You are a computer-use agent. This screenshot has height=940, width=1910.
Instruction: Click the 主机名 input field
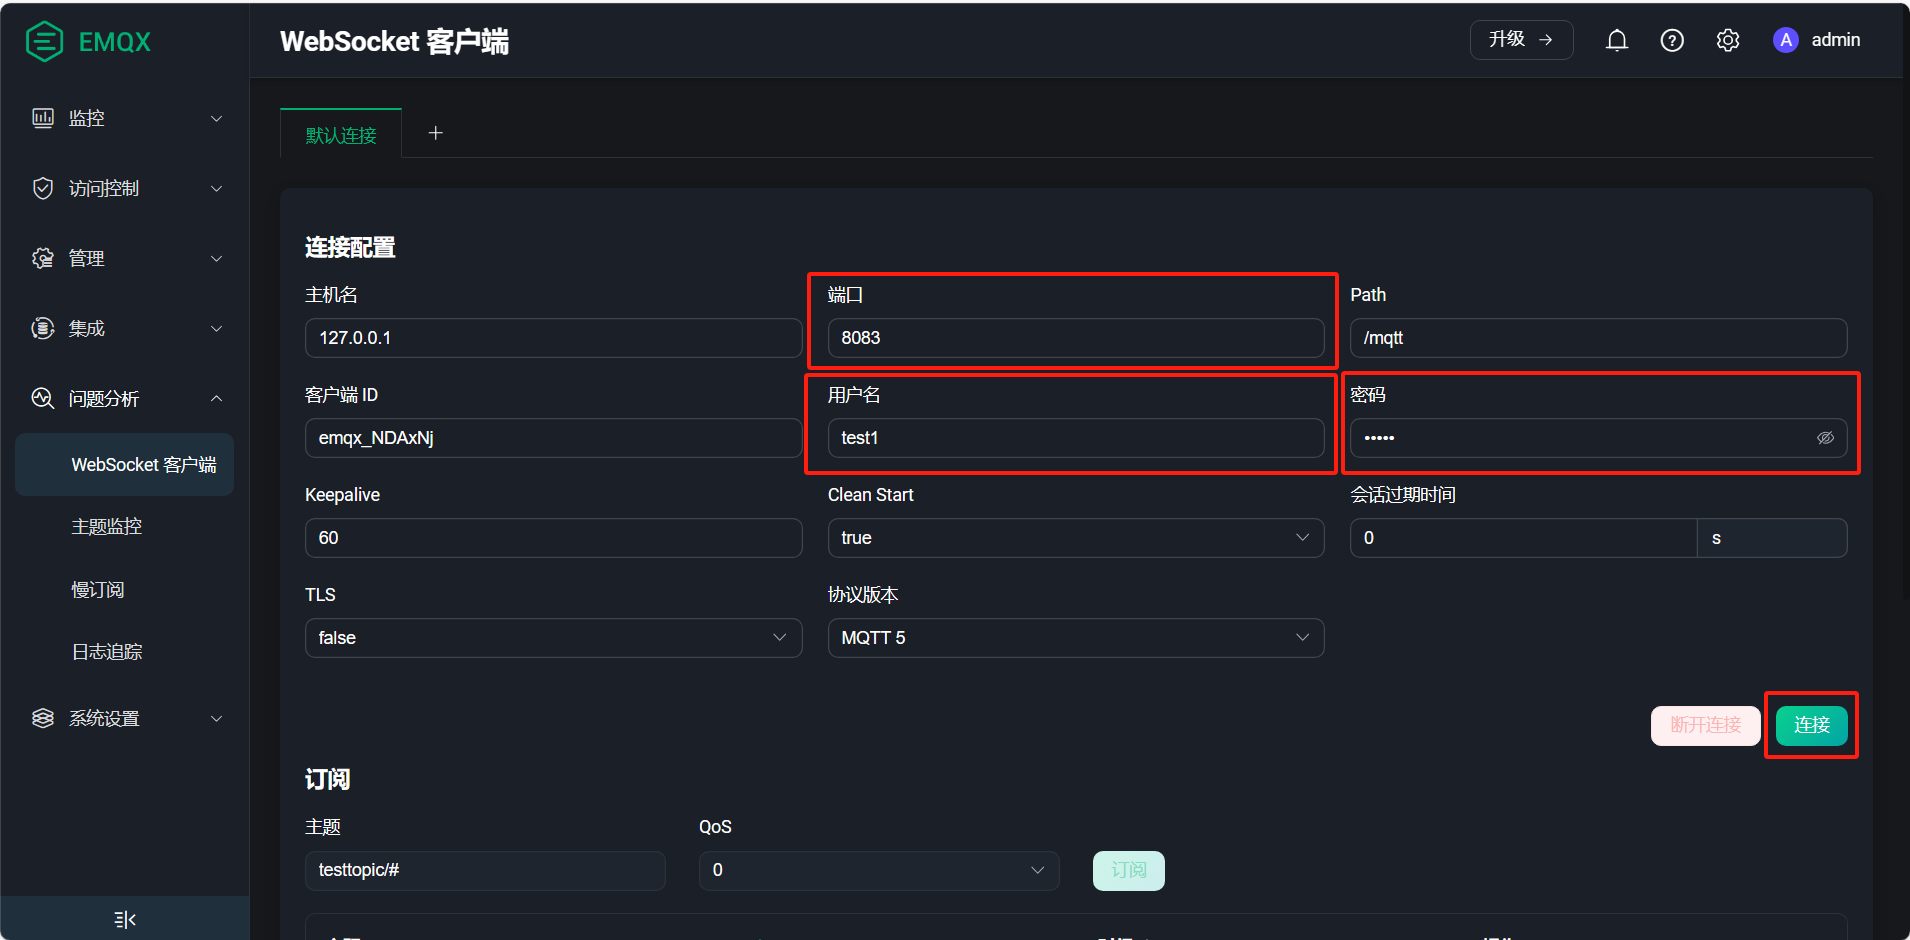point(553,338)
